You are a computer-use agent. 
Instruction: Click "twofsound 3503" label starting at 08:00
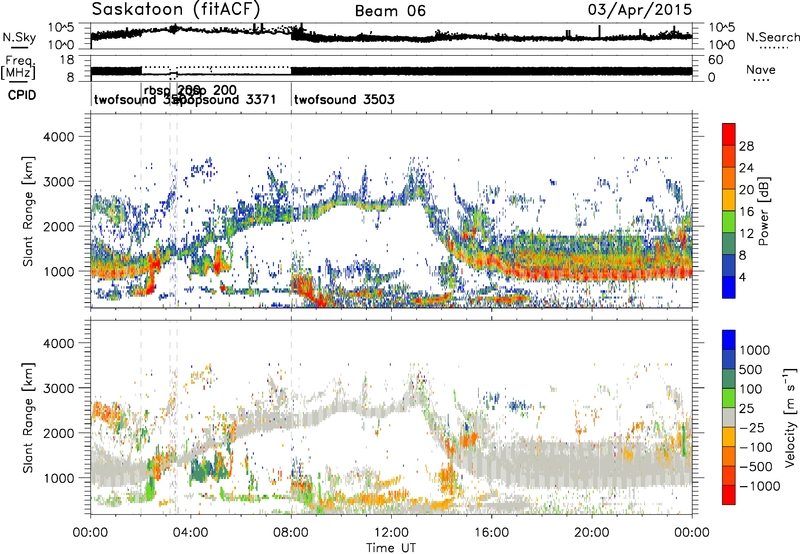(x=344, y=99)
